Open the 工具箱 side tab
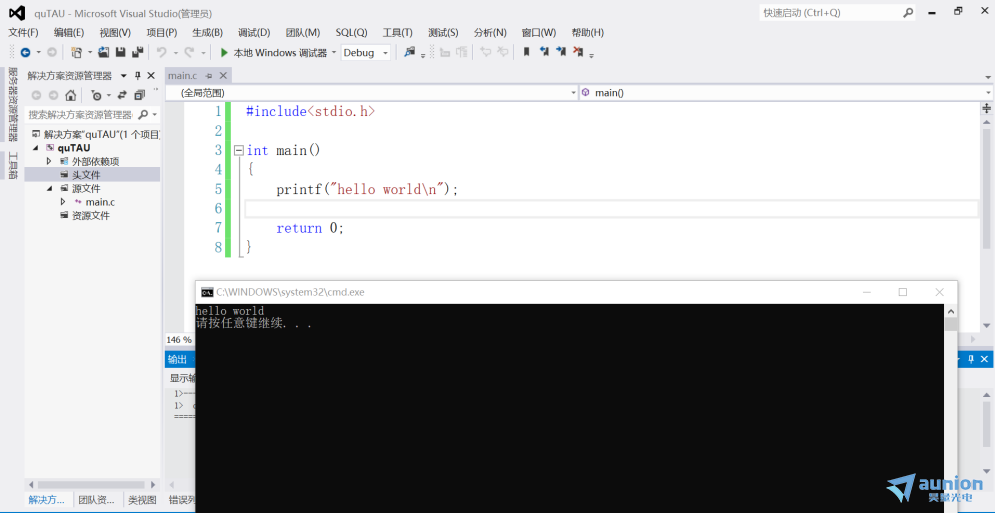This screenshot has width=995, height=513. [13, 166]
